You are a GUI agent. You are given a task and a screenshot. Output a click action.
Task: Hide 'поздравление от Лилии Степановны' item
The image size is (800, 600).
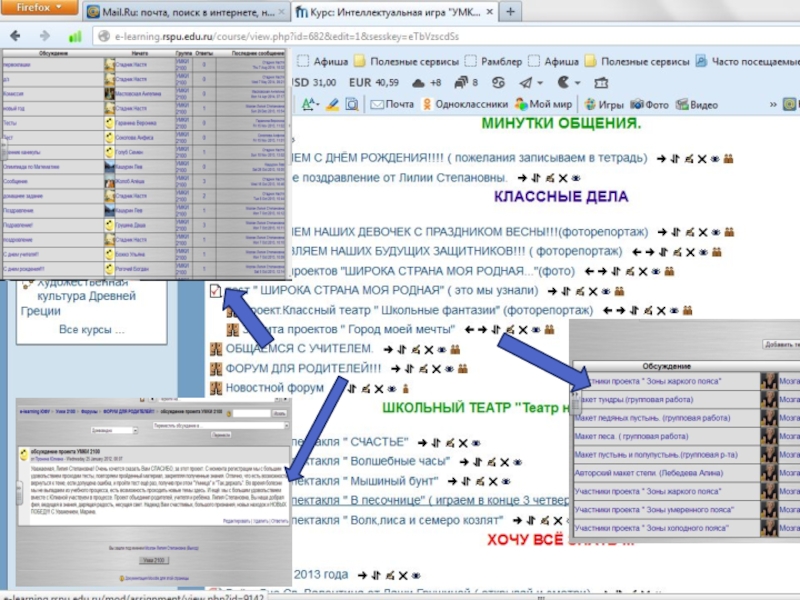576,179
